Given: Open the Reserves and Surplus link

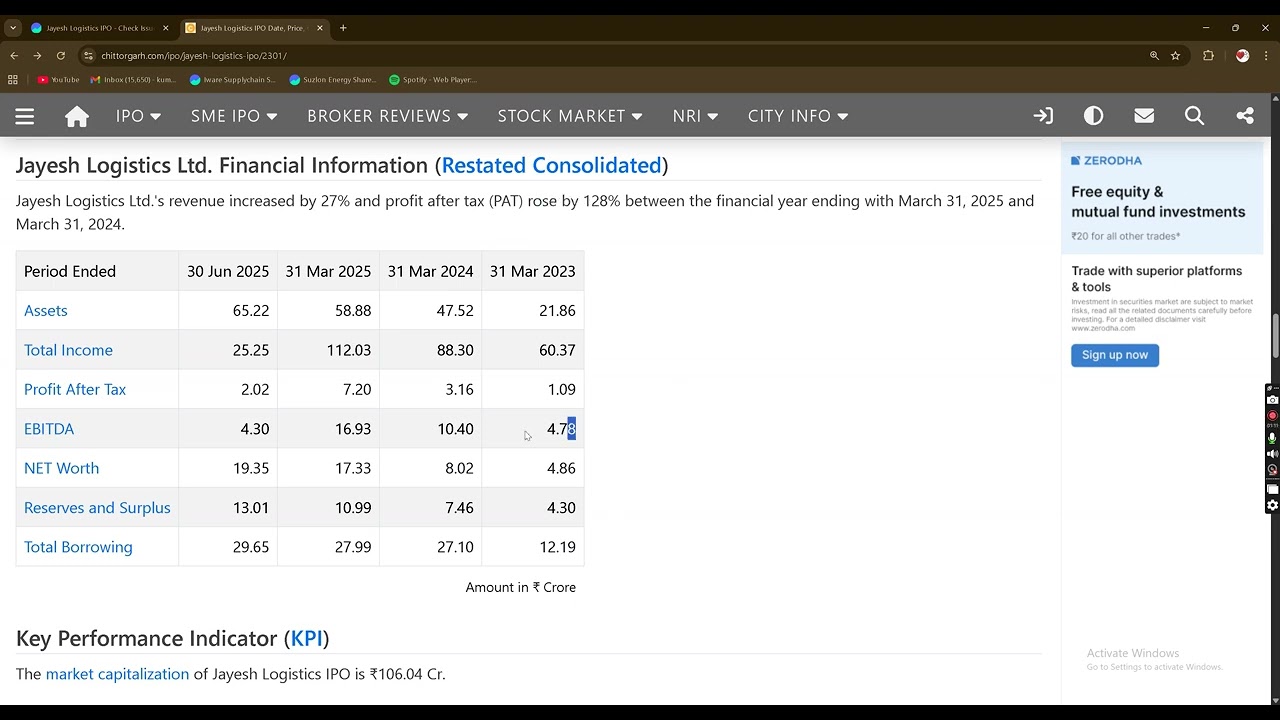Looking at the screenshot, I should (97, 508).
